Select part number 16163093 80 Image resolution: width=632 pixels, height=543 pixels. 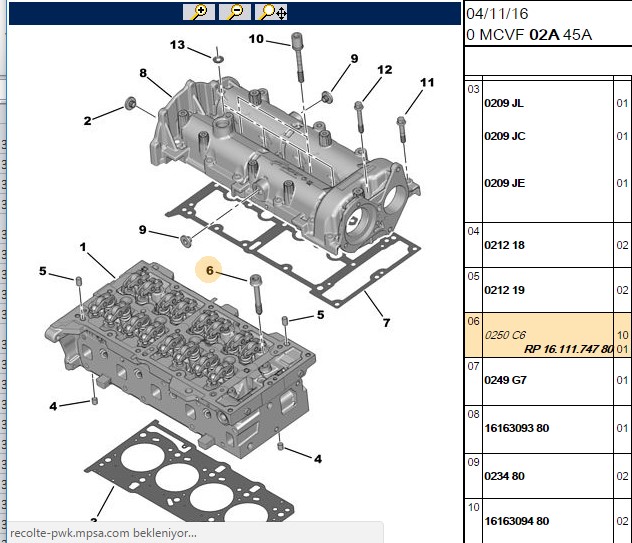pyautogui.click(x=517, y=428)
